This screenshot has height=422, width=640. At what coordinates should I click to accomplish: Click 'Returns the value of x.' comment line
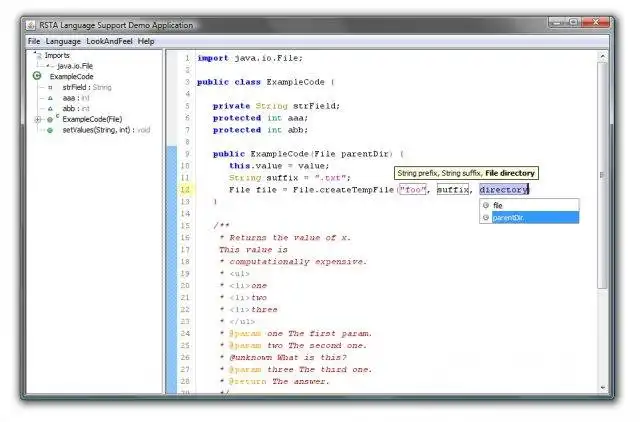click(x=290, y=238)
